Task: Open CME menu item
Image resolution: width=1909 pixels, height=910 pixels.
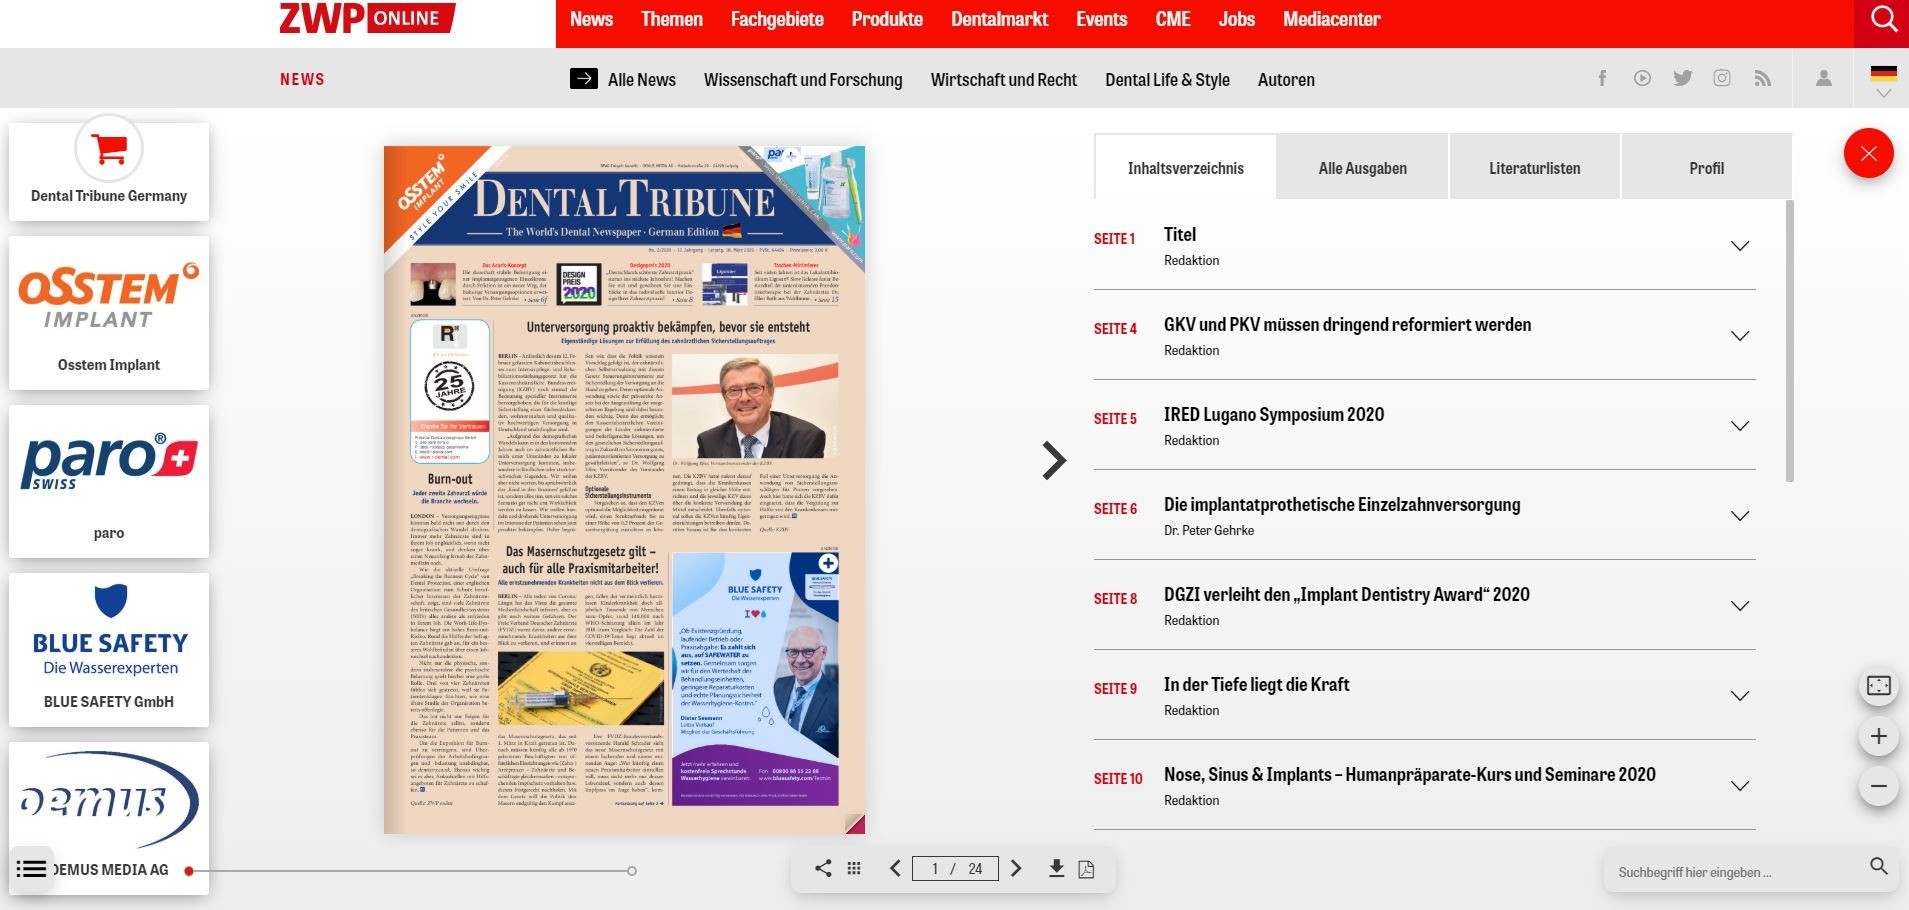Action: (1173, 19)
